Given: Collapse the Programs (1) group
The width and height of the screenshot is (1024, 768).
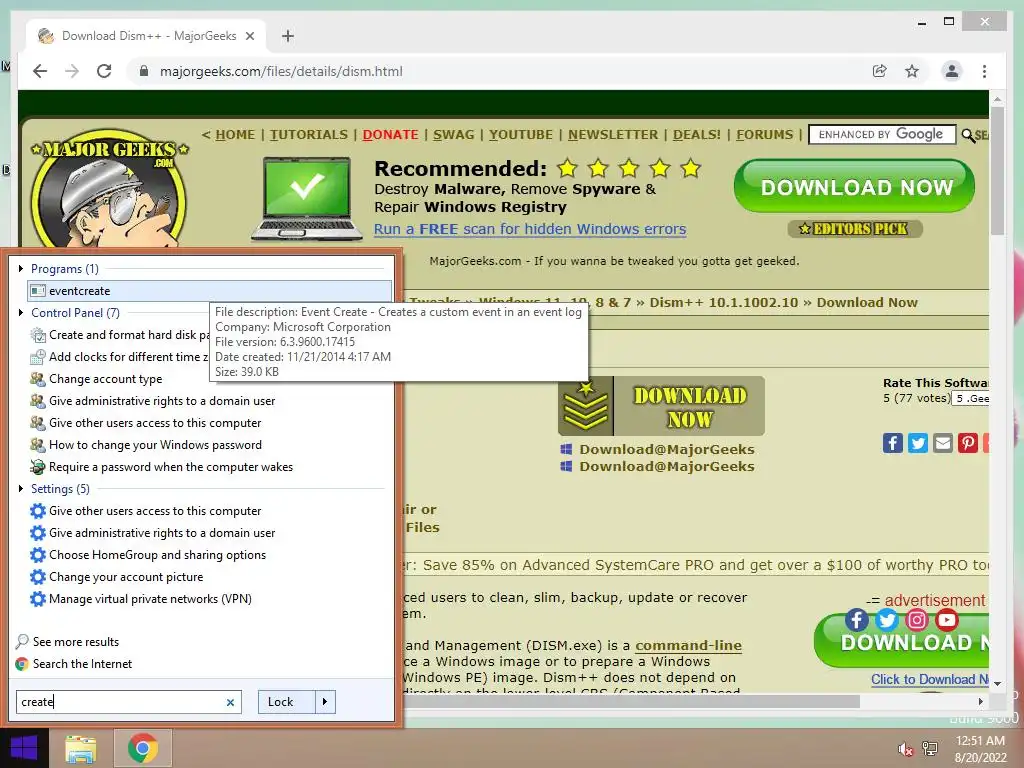Looking at the screenshot, I should 21,268.
